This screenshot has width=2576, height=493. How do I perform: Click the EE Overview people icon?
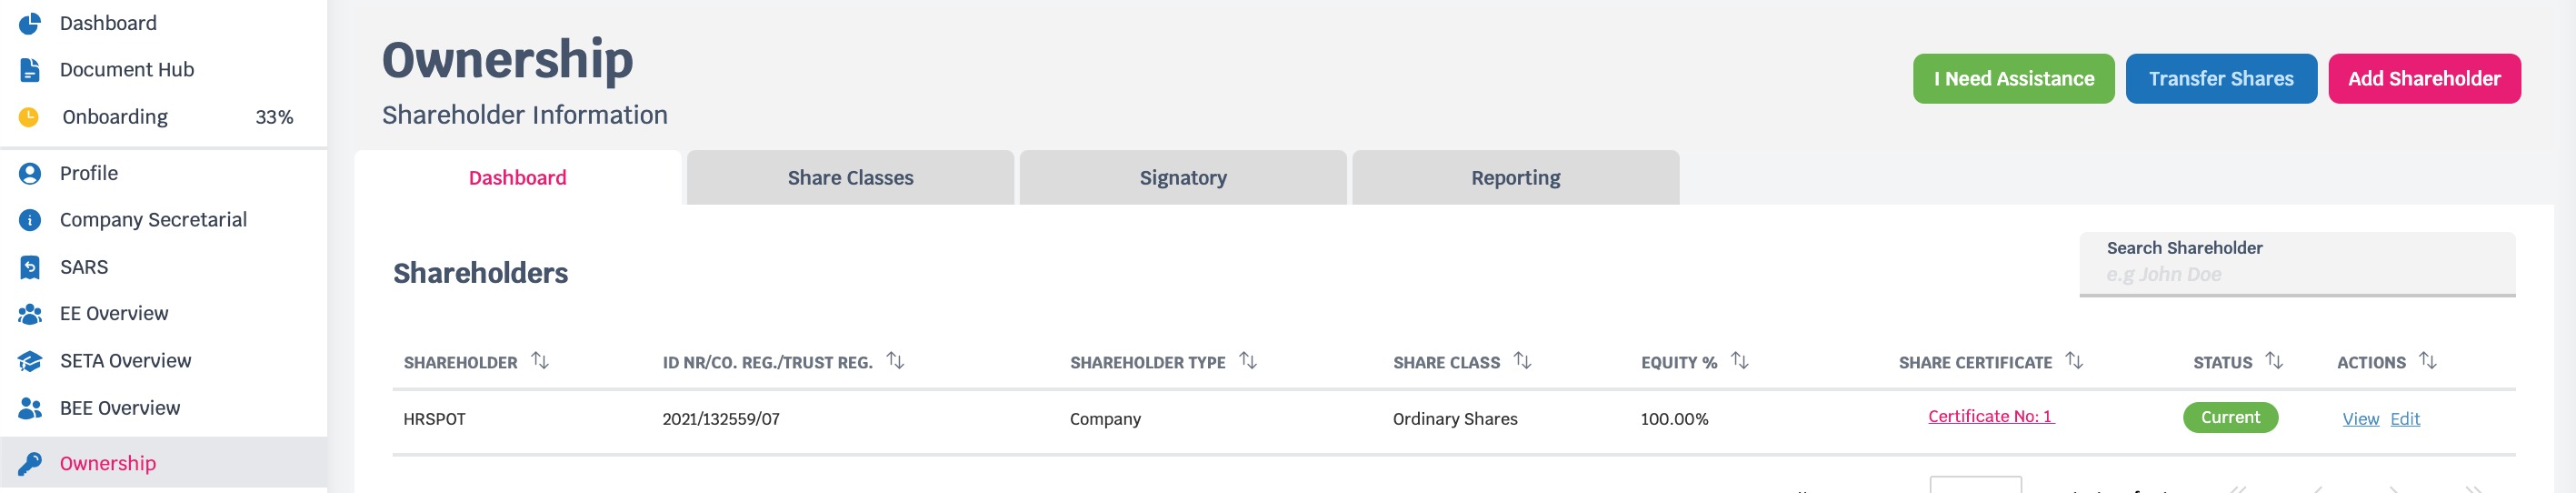[x=30, y=314]
